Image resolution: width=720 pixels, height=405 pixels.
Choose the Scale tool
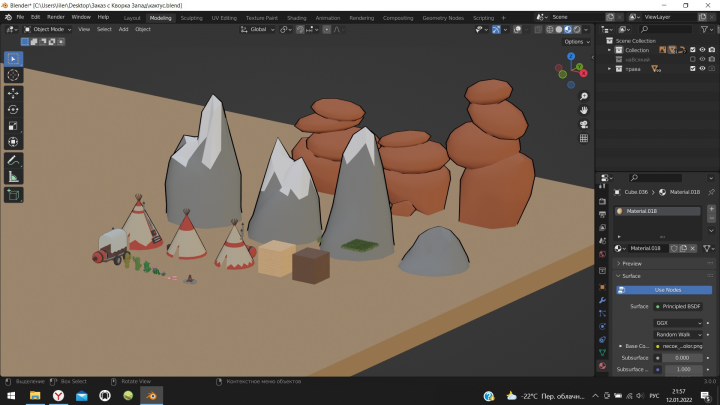click(x=13, y=126)
